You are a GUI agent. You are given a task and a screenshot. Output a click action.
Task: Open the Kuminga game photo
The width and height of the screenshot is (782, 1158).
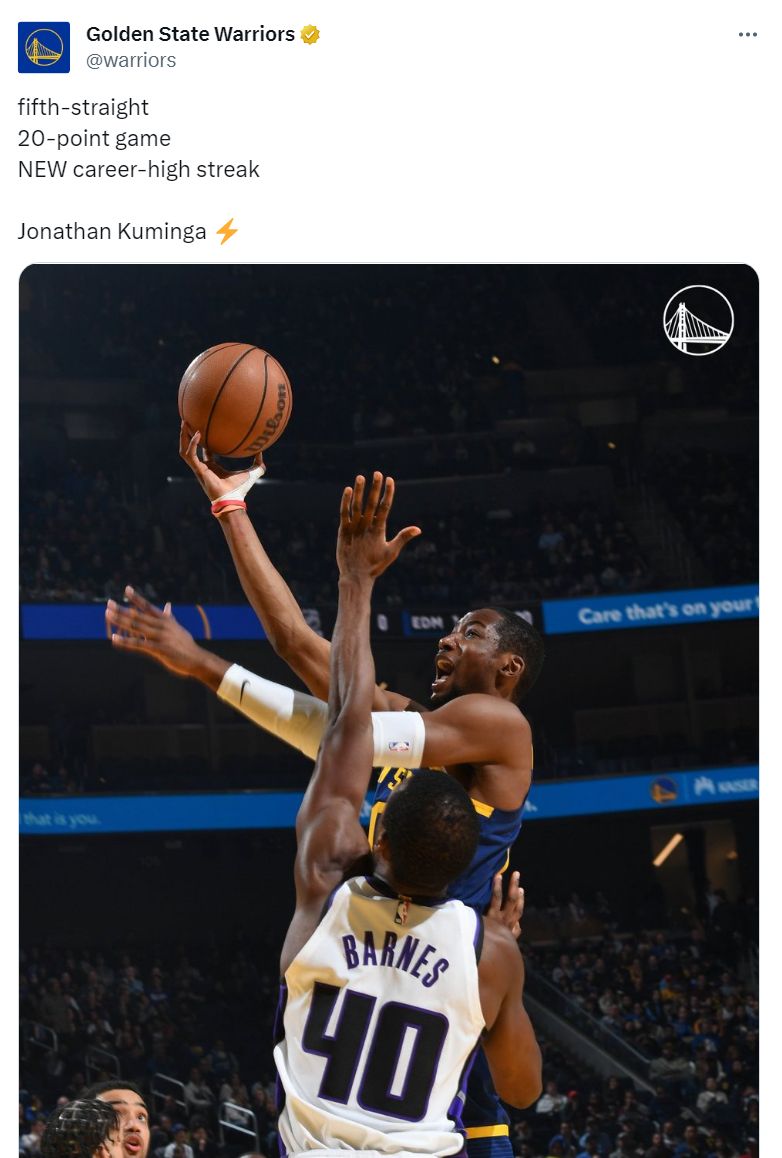pos(389,710)
